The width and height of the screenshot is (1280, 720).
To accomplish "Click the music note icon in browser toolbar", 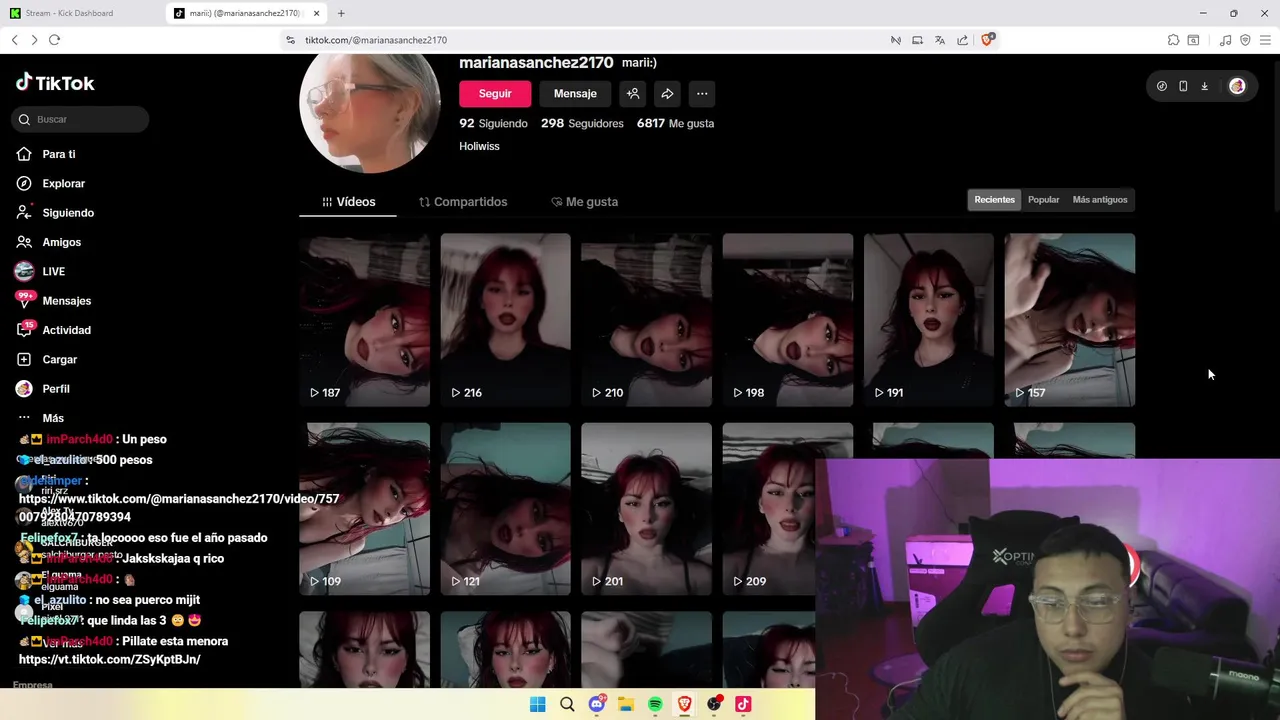I will click(x=1225, y=40).
